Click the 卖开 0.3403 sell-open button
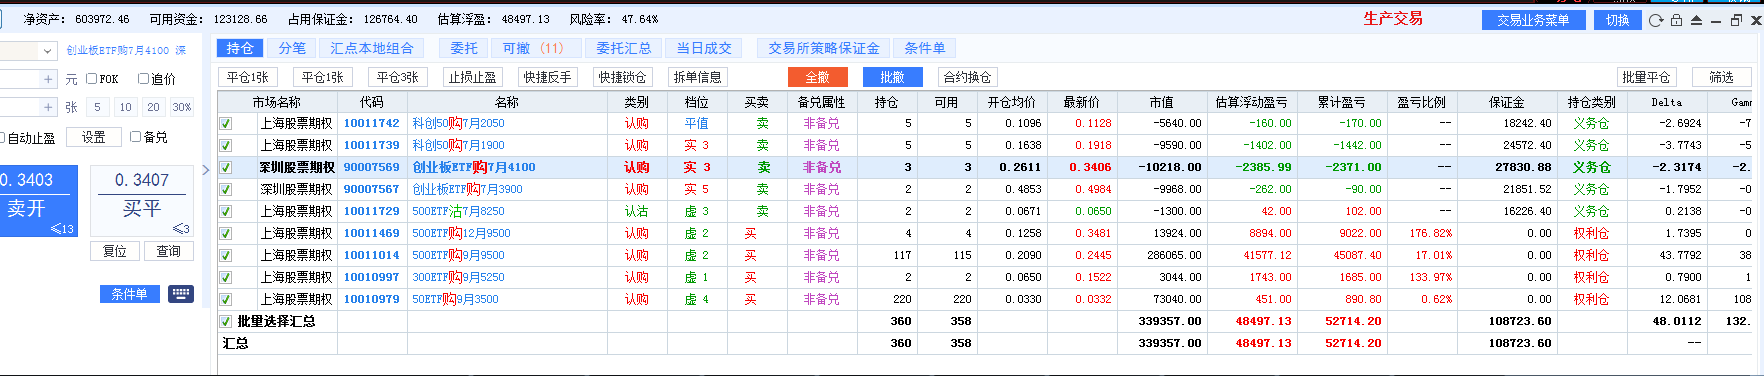Viewport: 1764px width, 376px height. (x=38, y=201)
